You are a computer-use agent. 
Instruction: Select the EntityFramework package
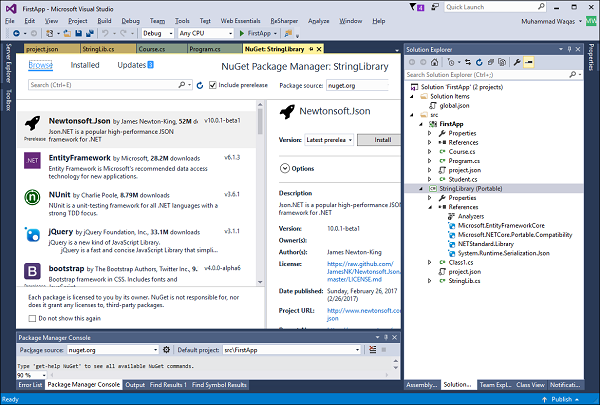click(x=136, y=167)
